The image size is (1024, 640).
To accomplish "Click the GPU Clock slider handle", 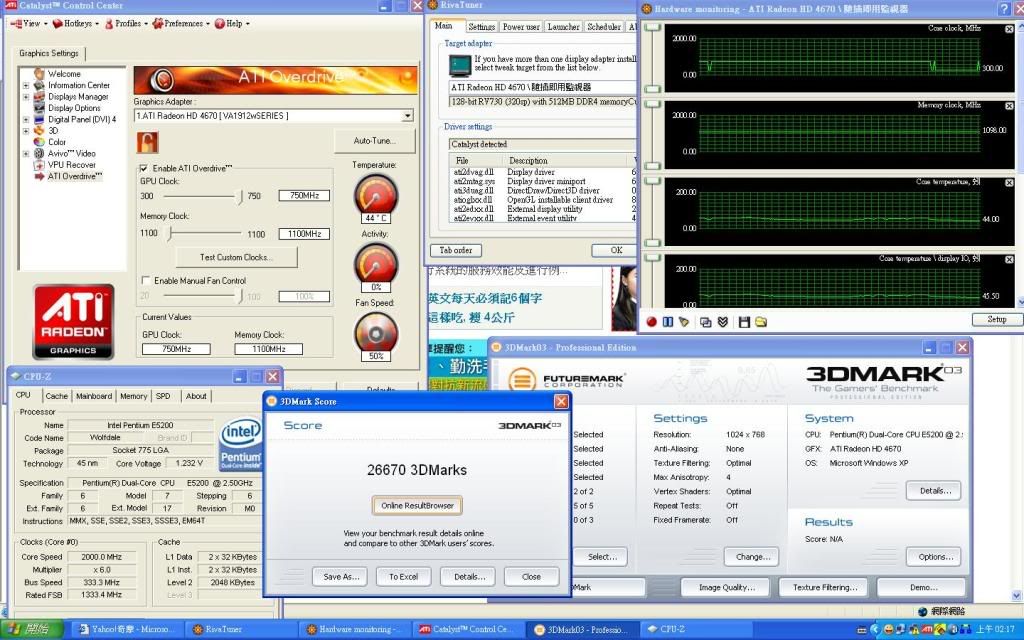I will pos(240,196).
